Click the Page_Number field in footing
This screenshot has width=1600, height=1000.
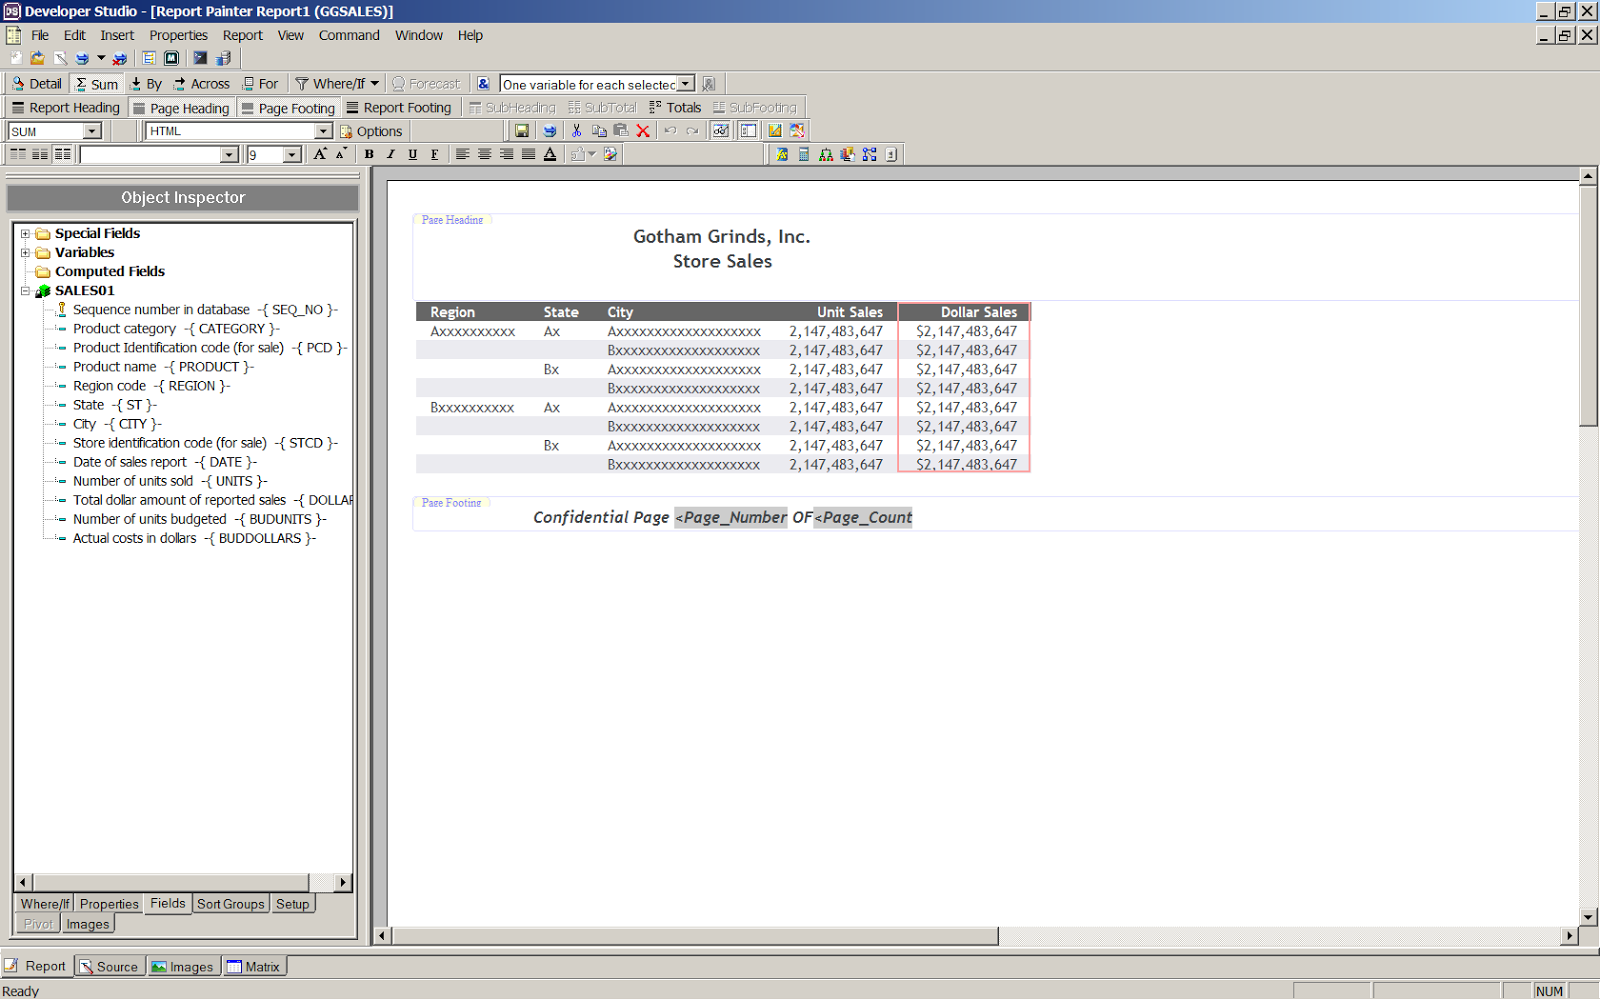point(731,517)
